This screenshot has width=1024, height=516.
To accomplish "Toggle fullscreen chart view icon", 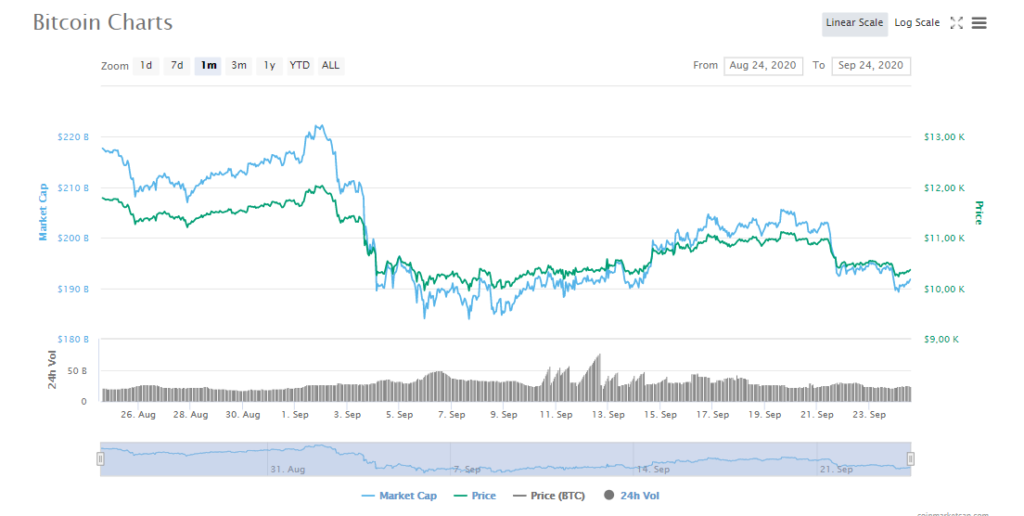I will tap(957, 23).
